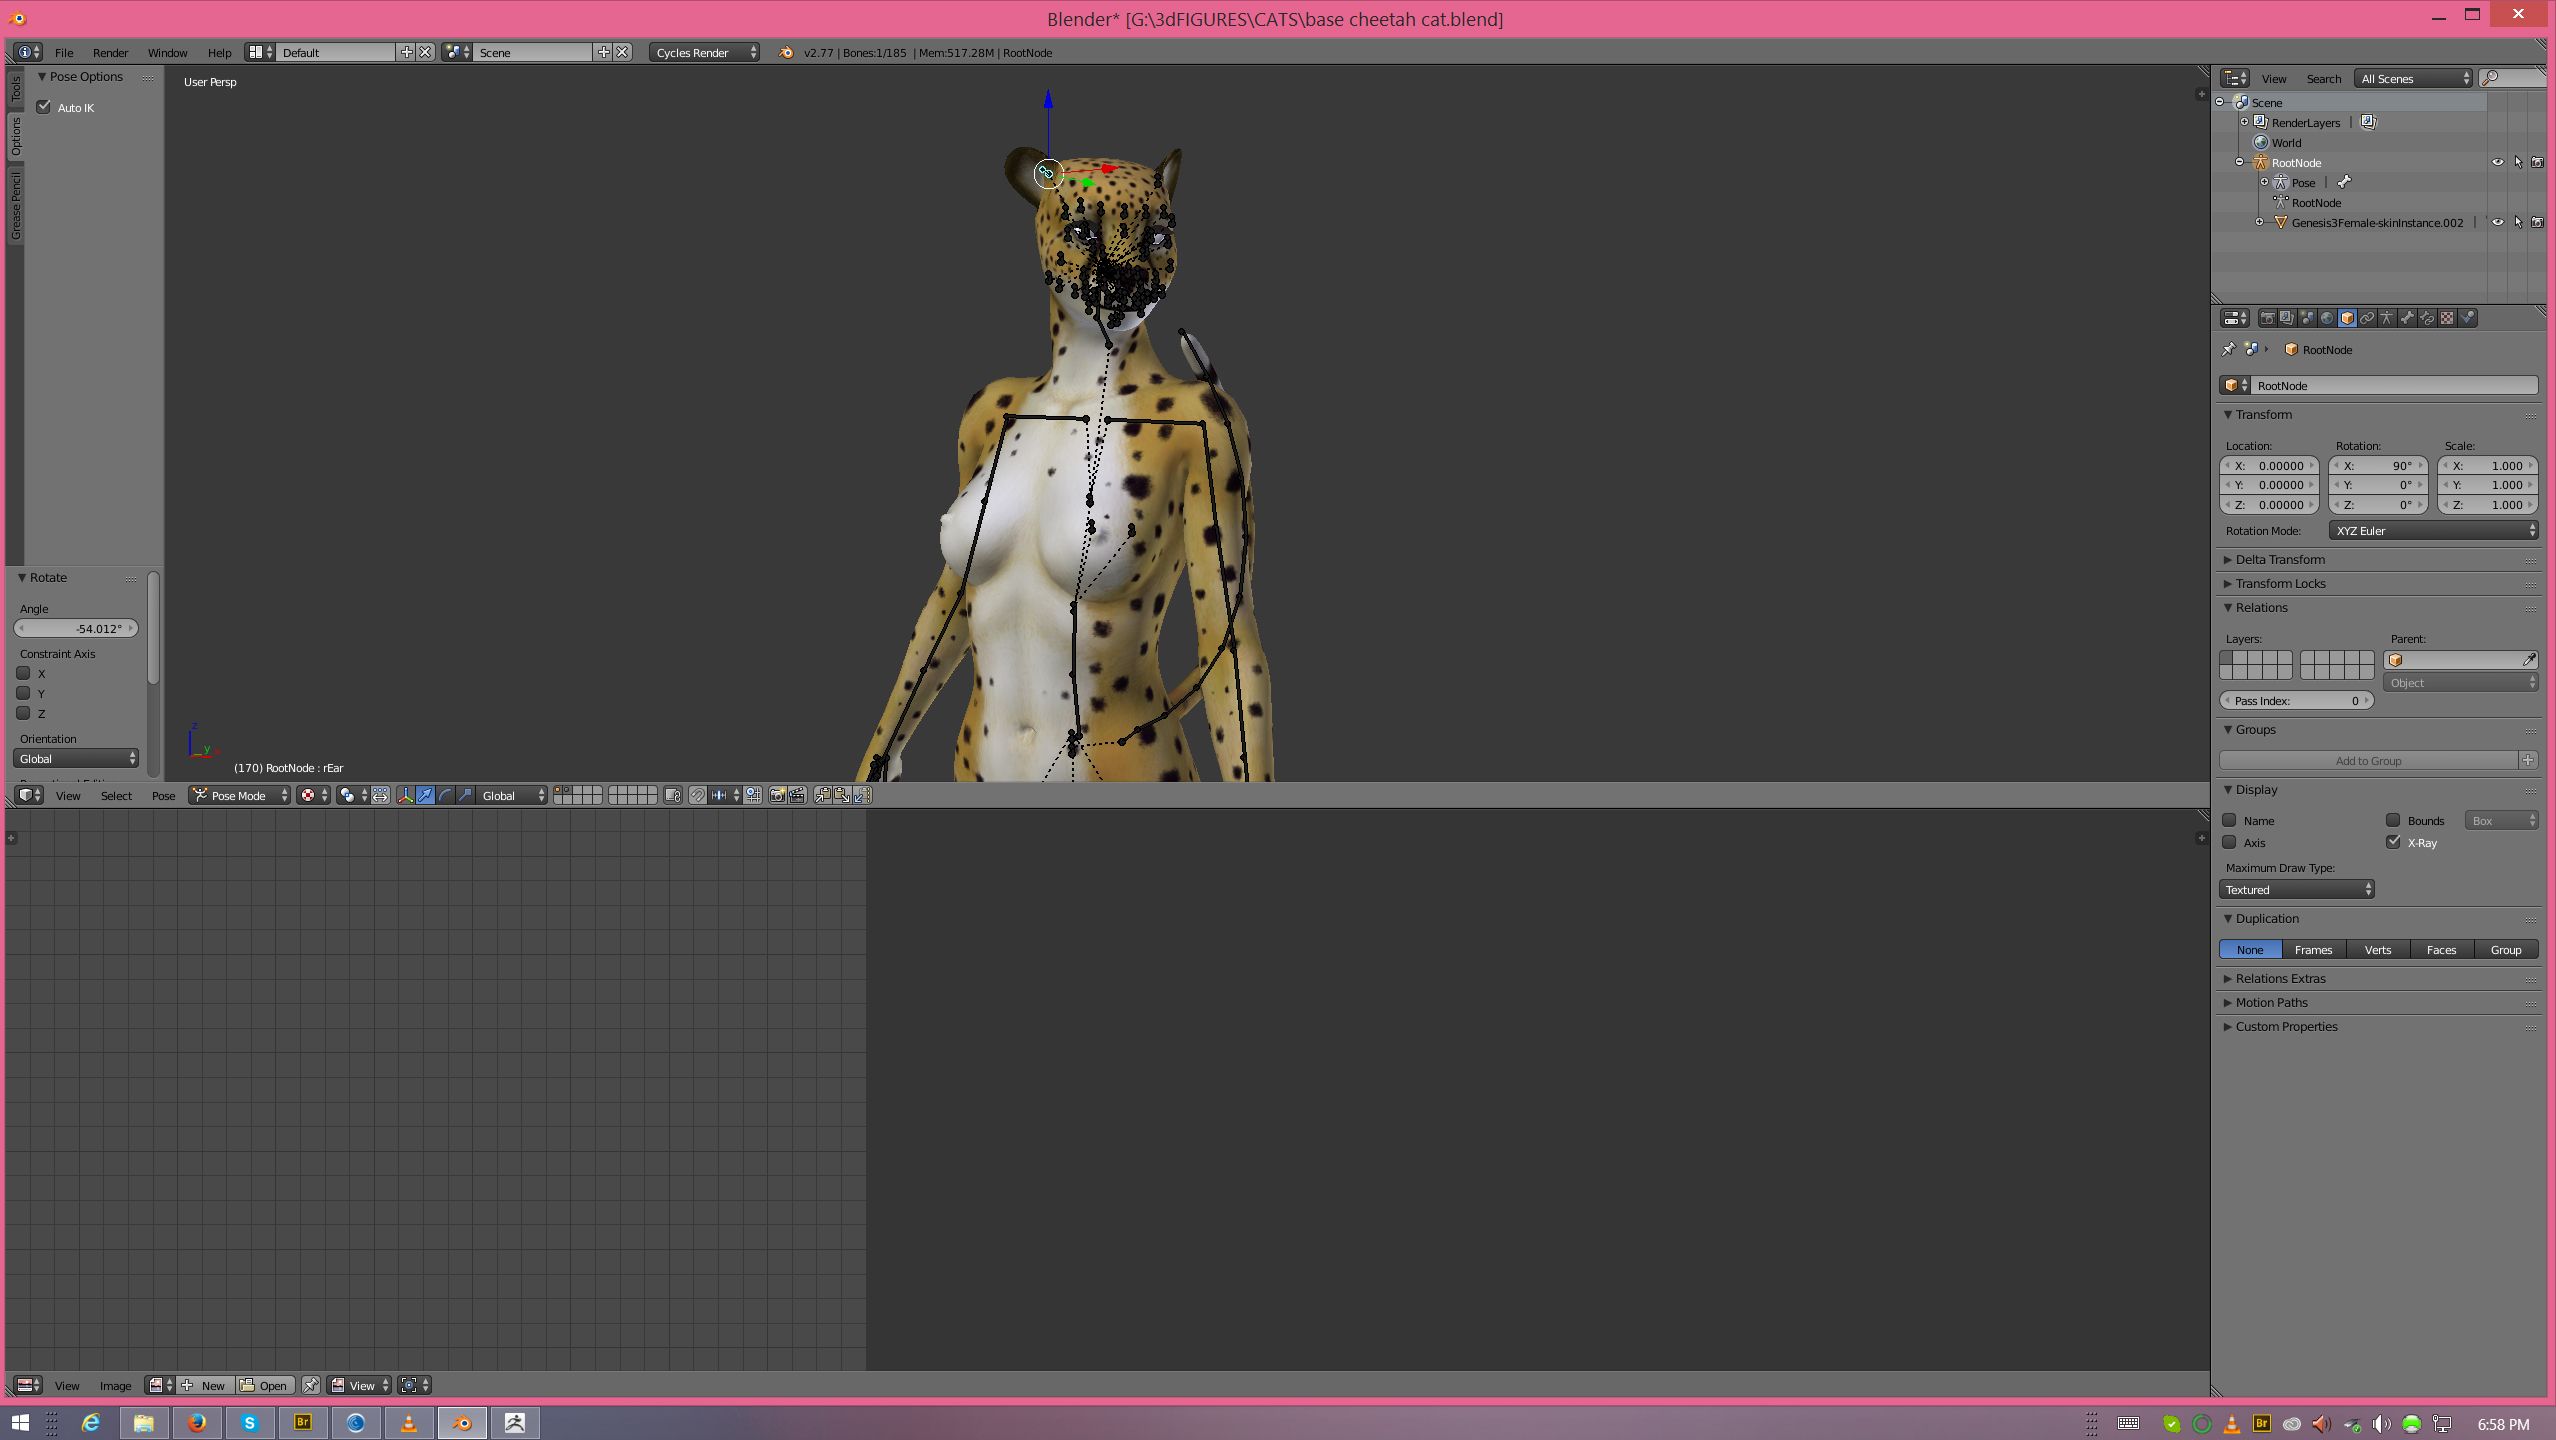Open the Render menu
Image resolution: width=2556 pixels, height=1440 pixels.
[x=110, y=52]
